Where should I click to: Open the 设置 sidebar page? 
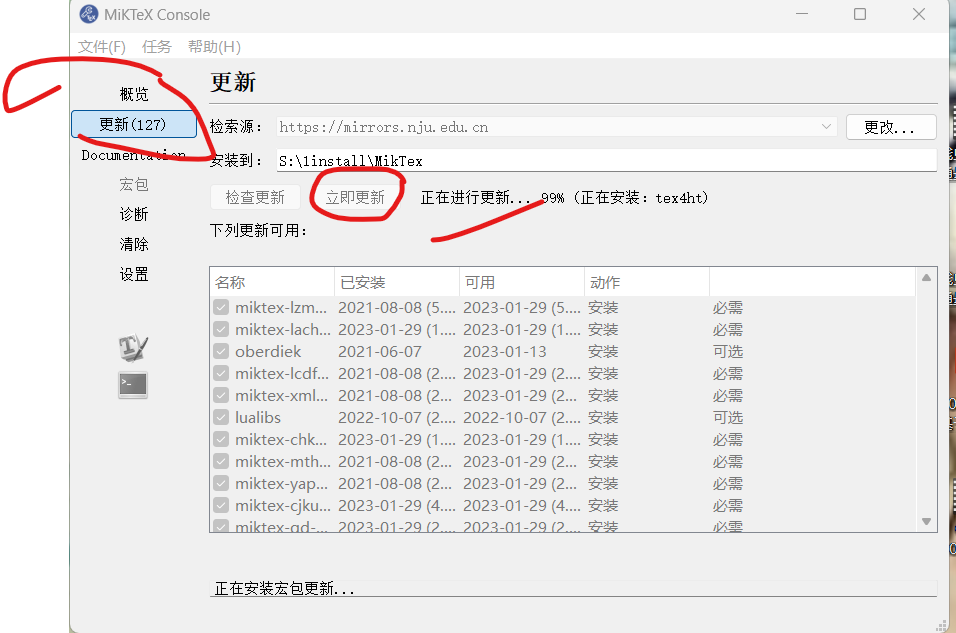pyautogui.click(x=134, y=274)
